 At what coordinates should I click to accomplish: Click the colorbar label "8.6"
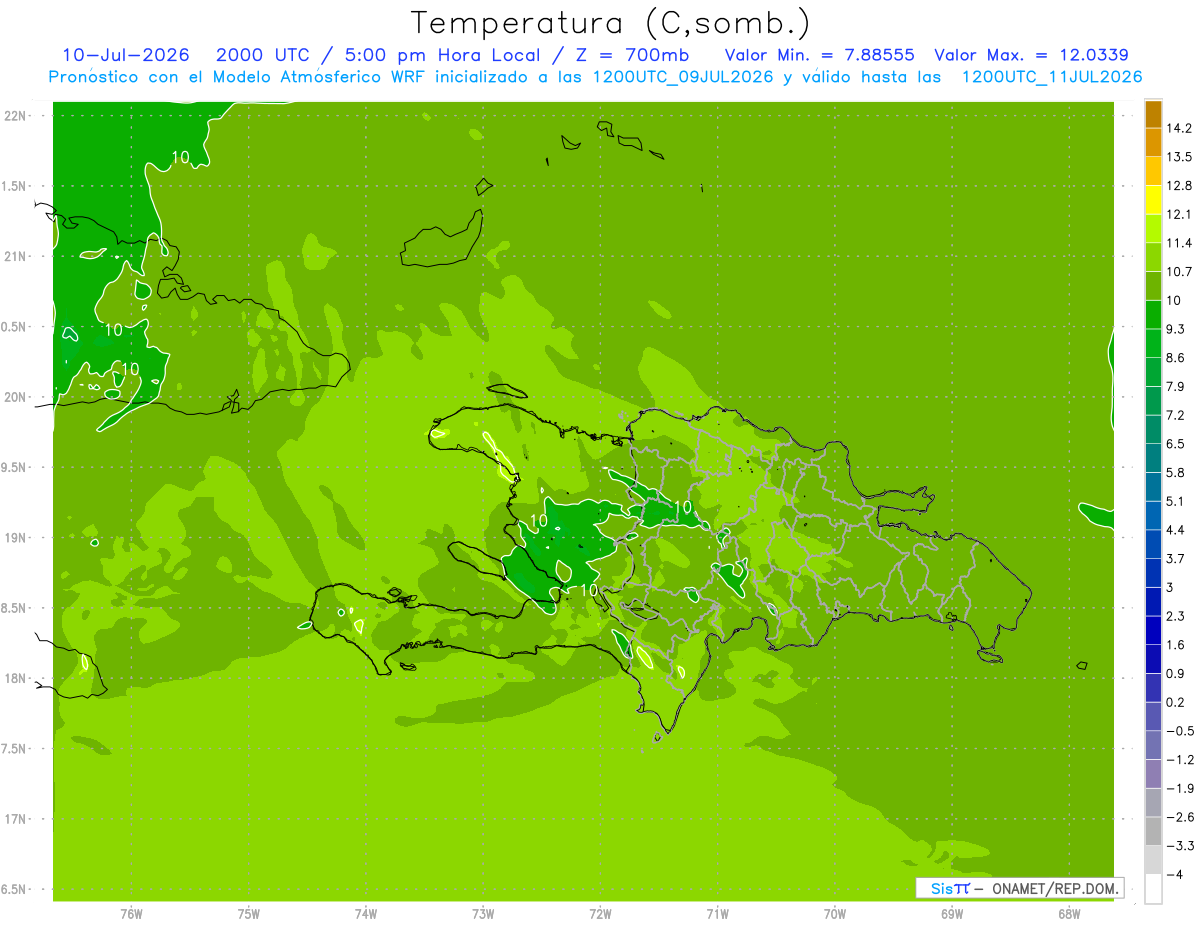coord(1177,358)
